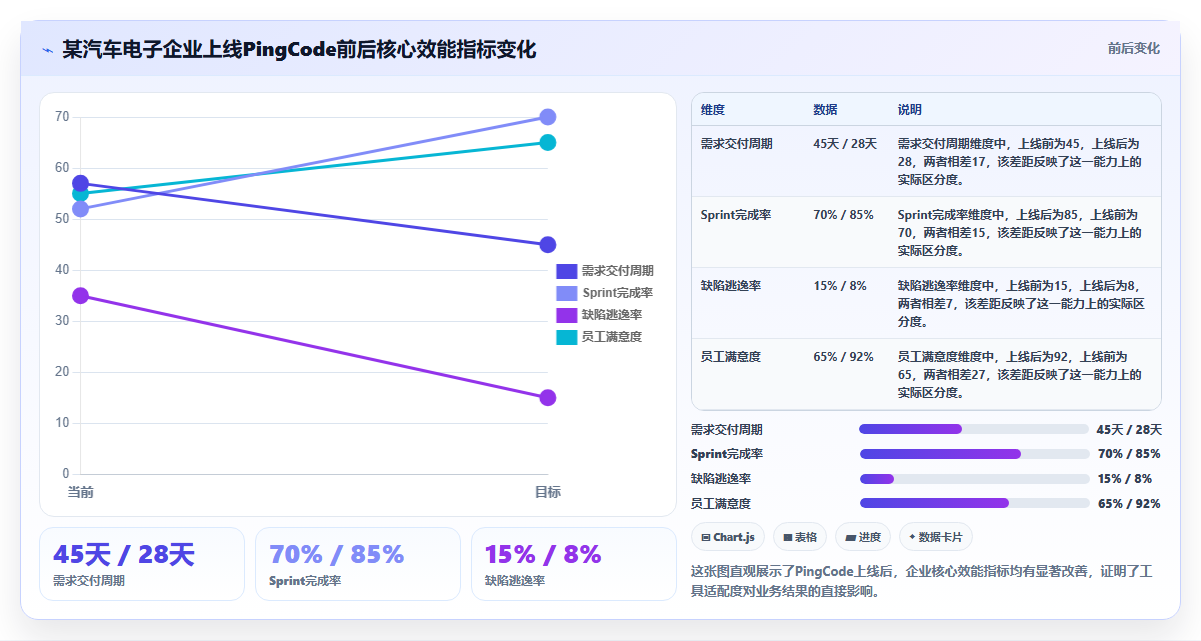Click the dashboard title mentioning PingCode
Screen dimensions: 1201x641
(300, 50)
